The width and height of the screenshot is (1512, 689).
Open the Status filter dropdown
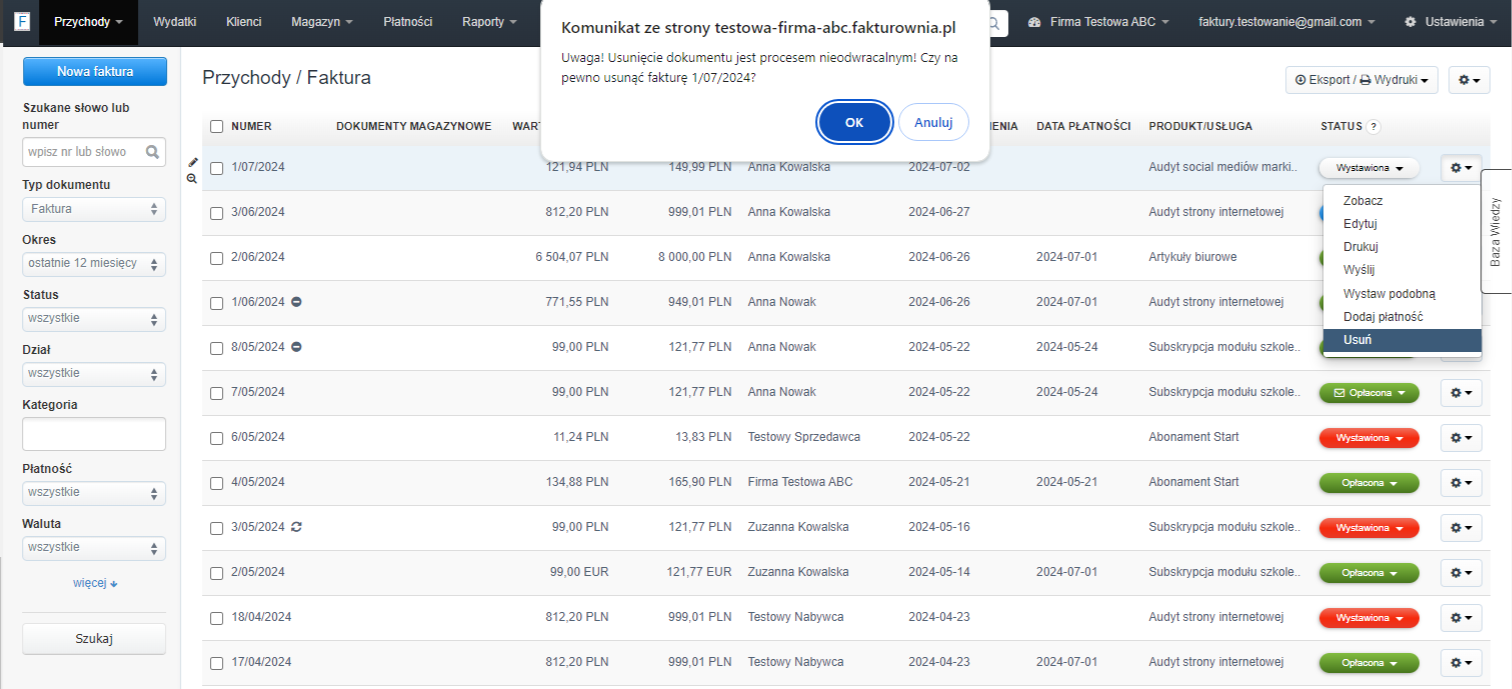(x=94, y=319)
